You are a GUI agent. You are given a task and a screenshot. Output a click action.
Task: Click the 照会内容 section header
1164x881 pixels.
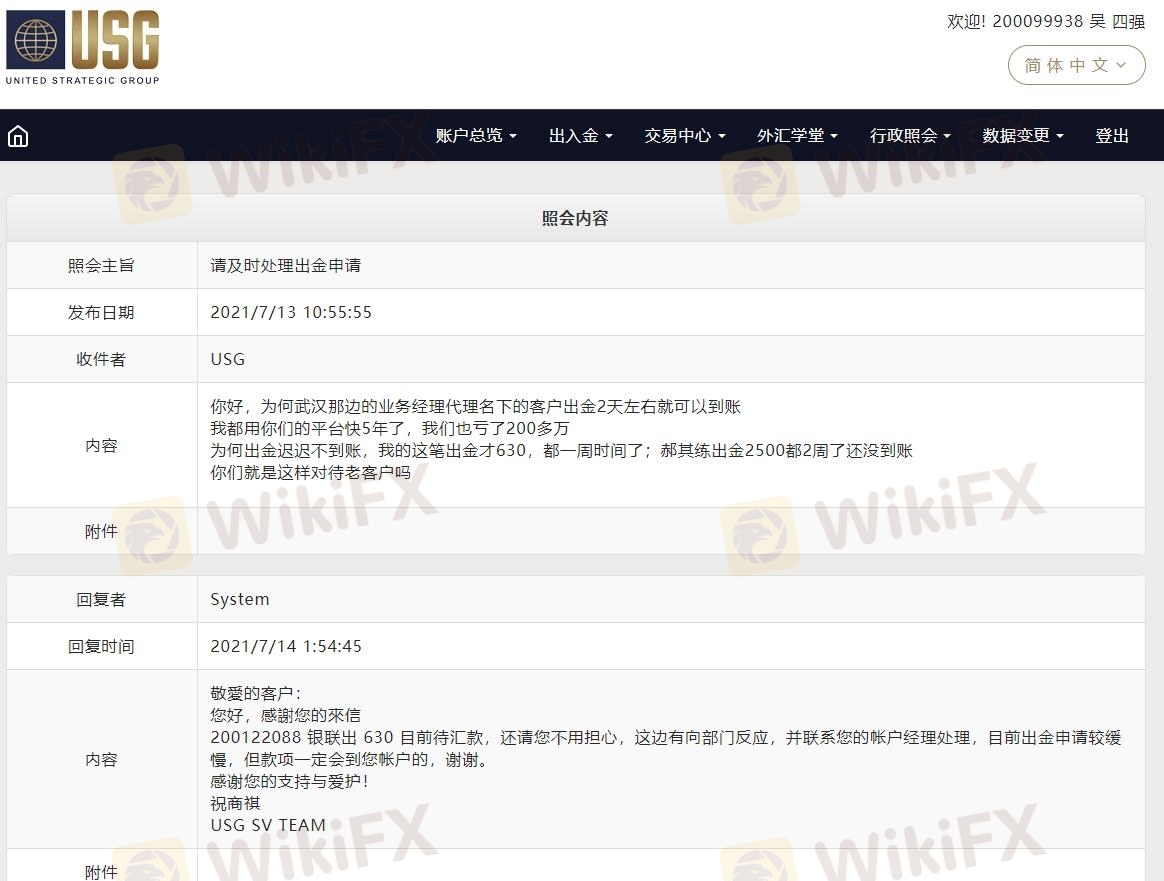(575, 218)
